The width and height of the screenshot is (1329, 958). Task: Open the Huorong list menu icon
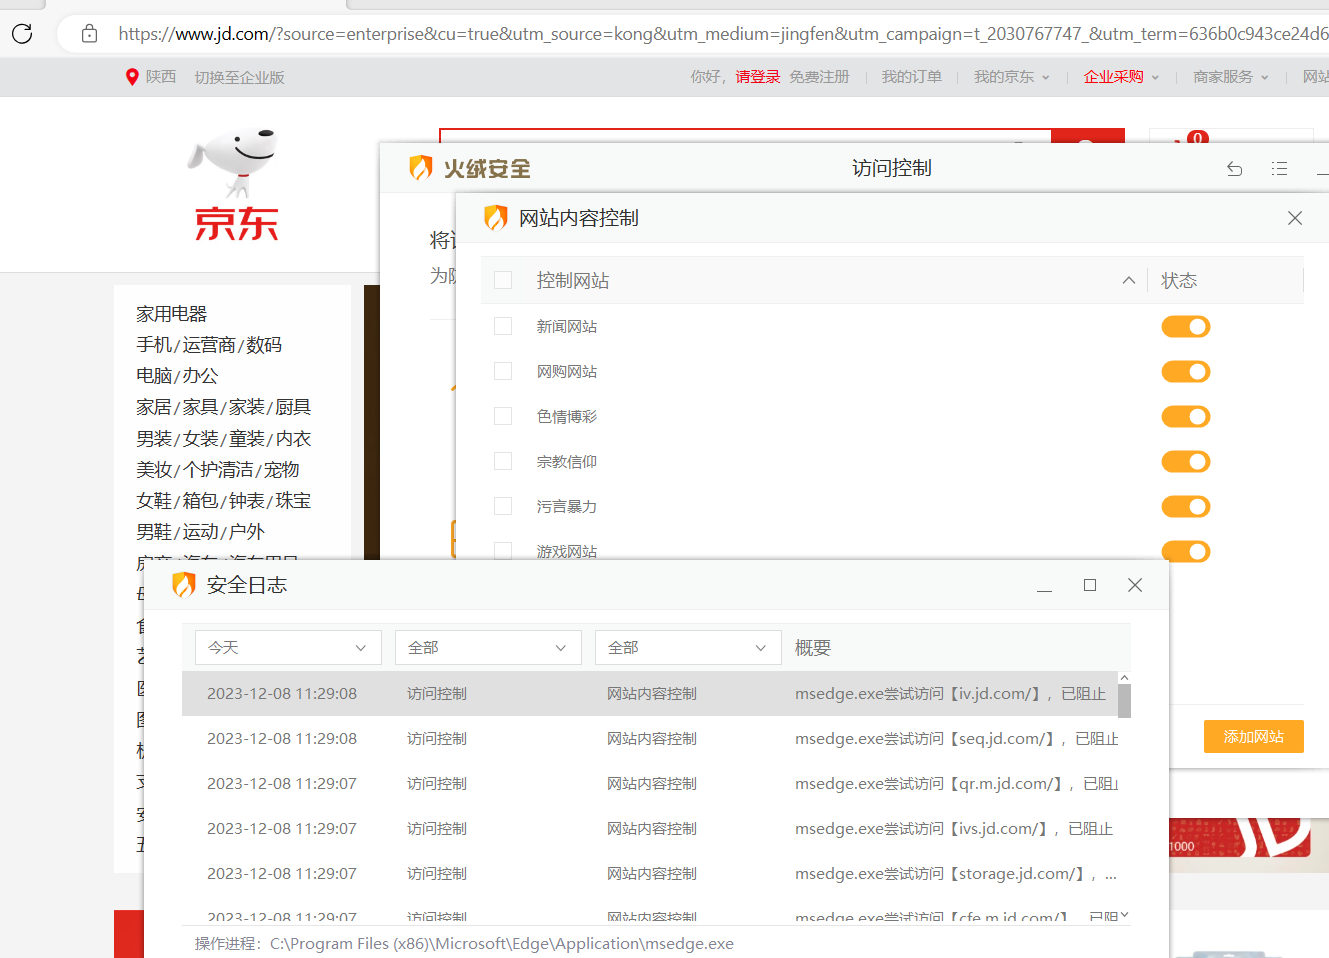click(1279, 169)
